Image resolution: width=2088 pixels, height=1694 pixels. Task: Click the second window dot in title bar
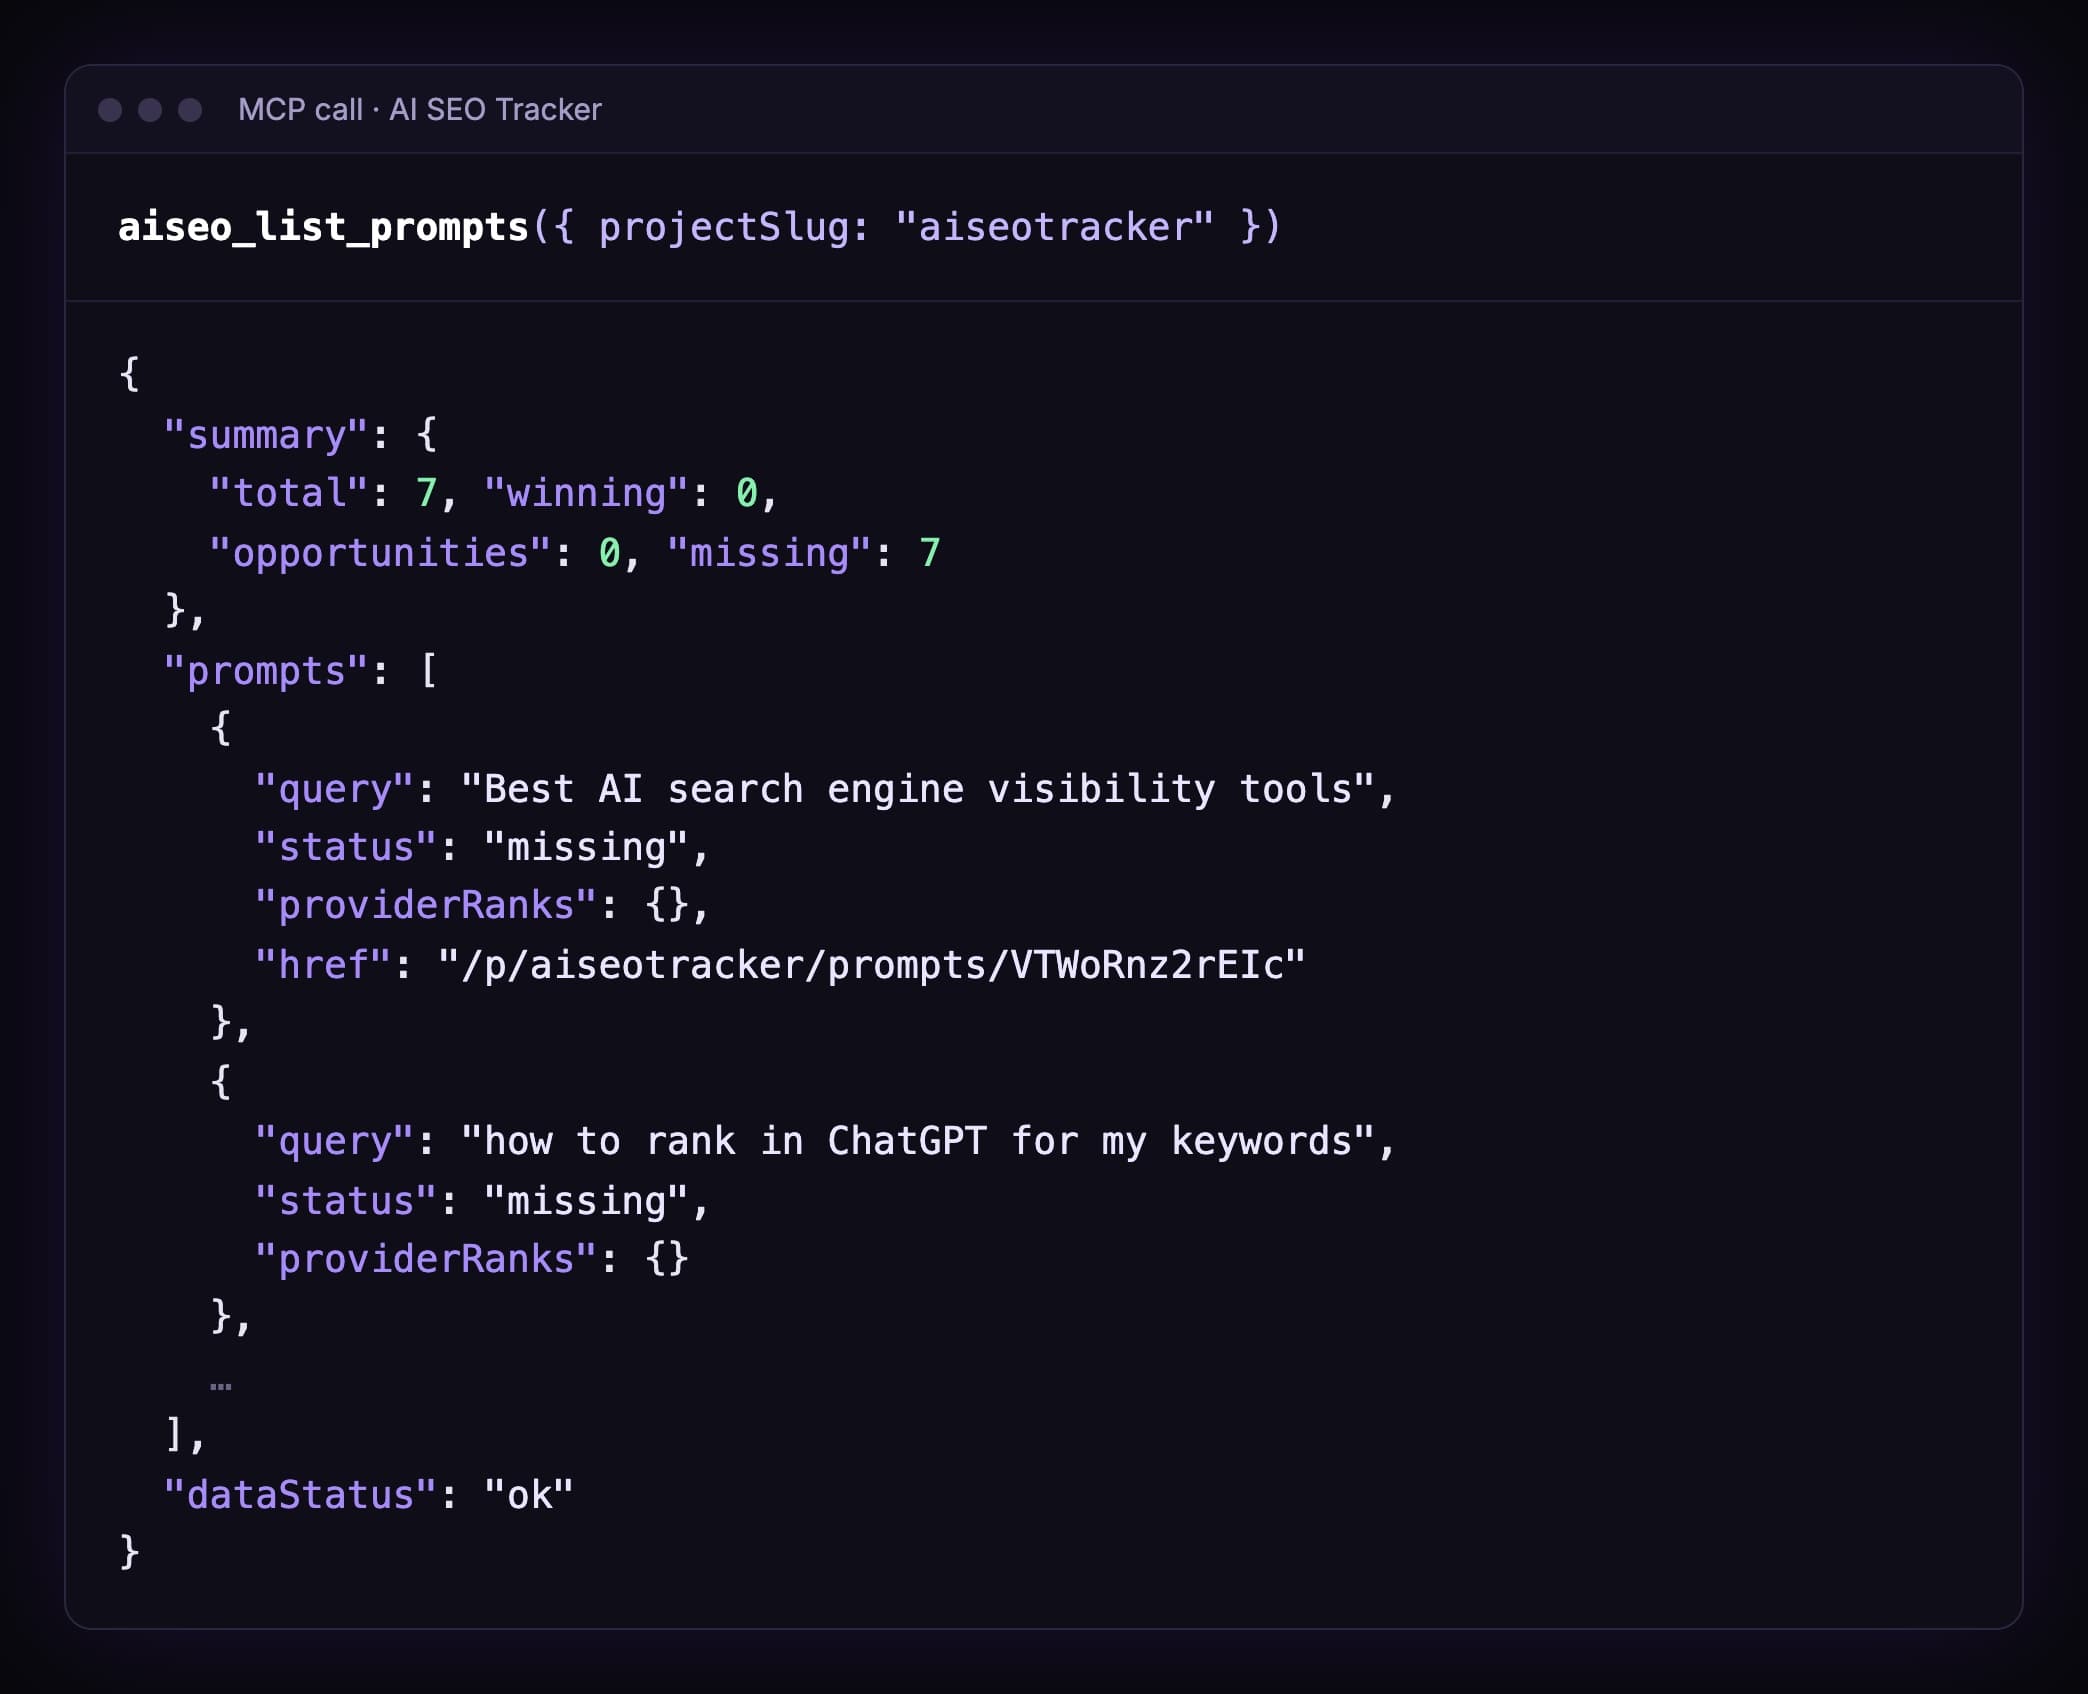pos(150,109)
